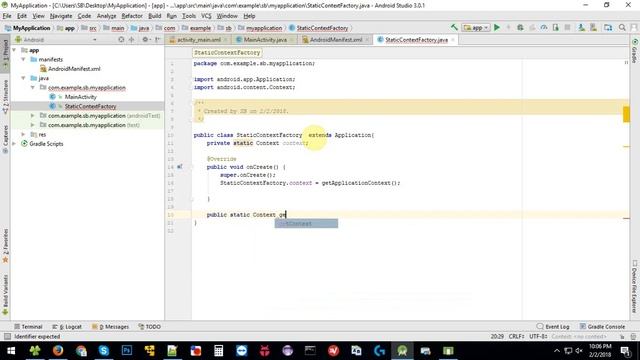Viewport: 640px width, 360px height.
Task: Toggle the read-only lock icon in status bar
Action: [622, 336]
